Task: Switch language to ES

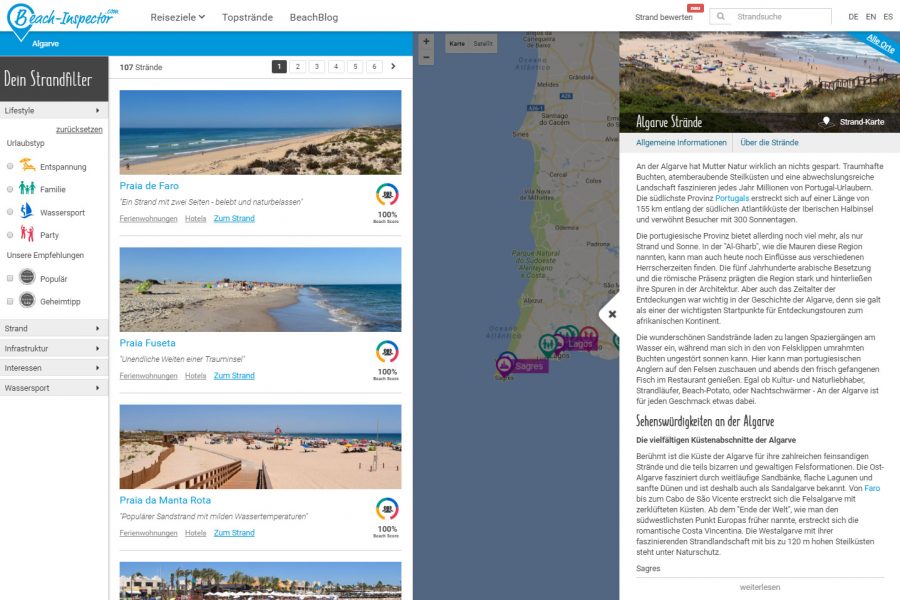Action: [888, 17]
